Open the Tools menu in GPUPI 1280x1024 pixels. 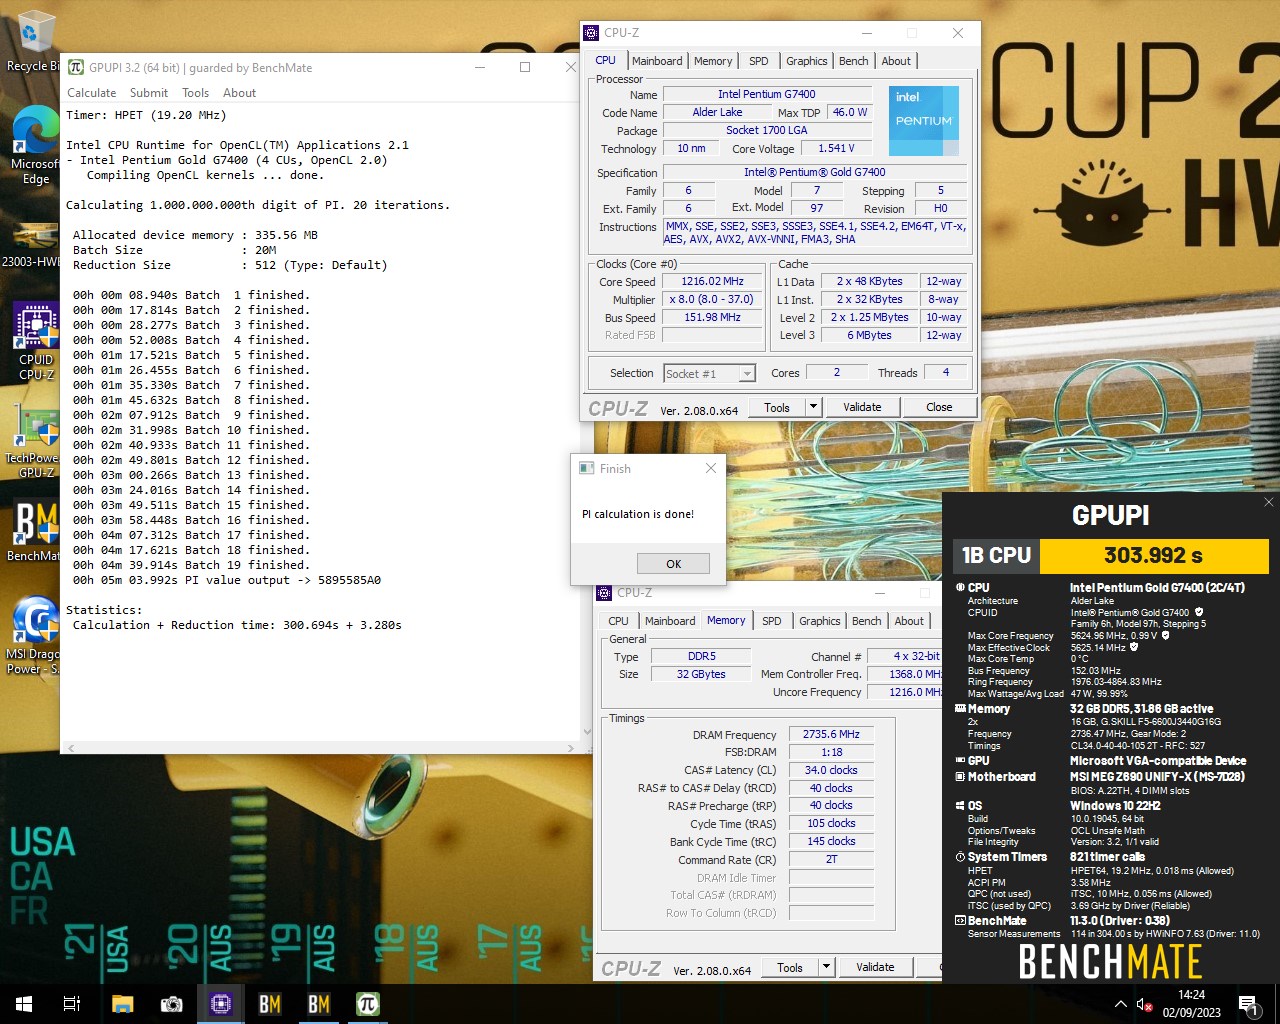(195, 93)
